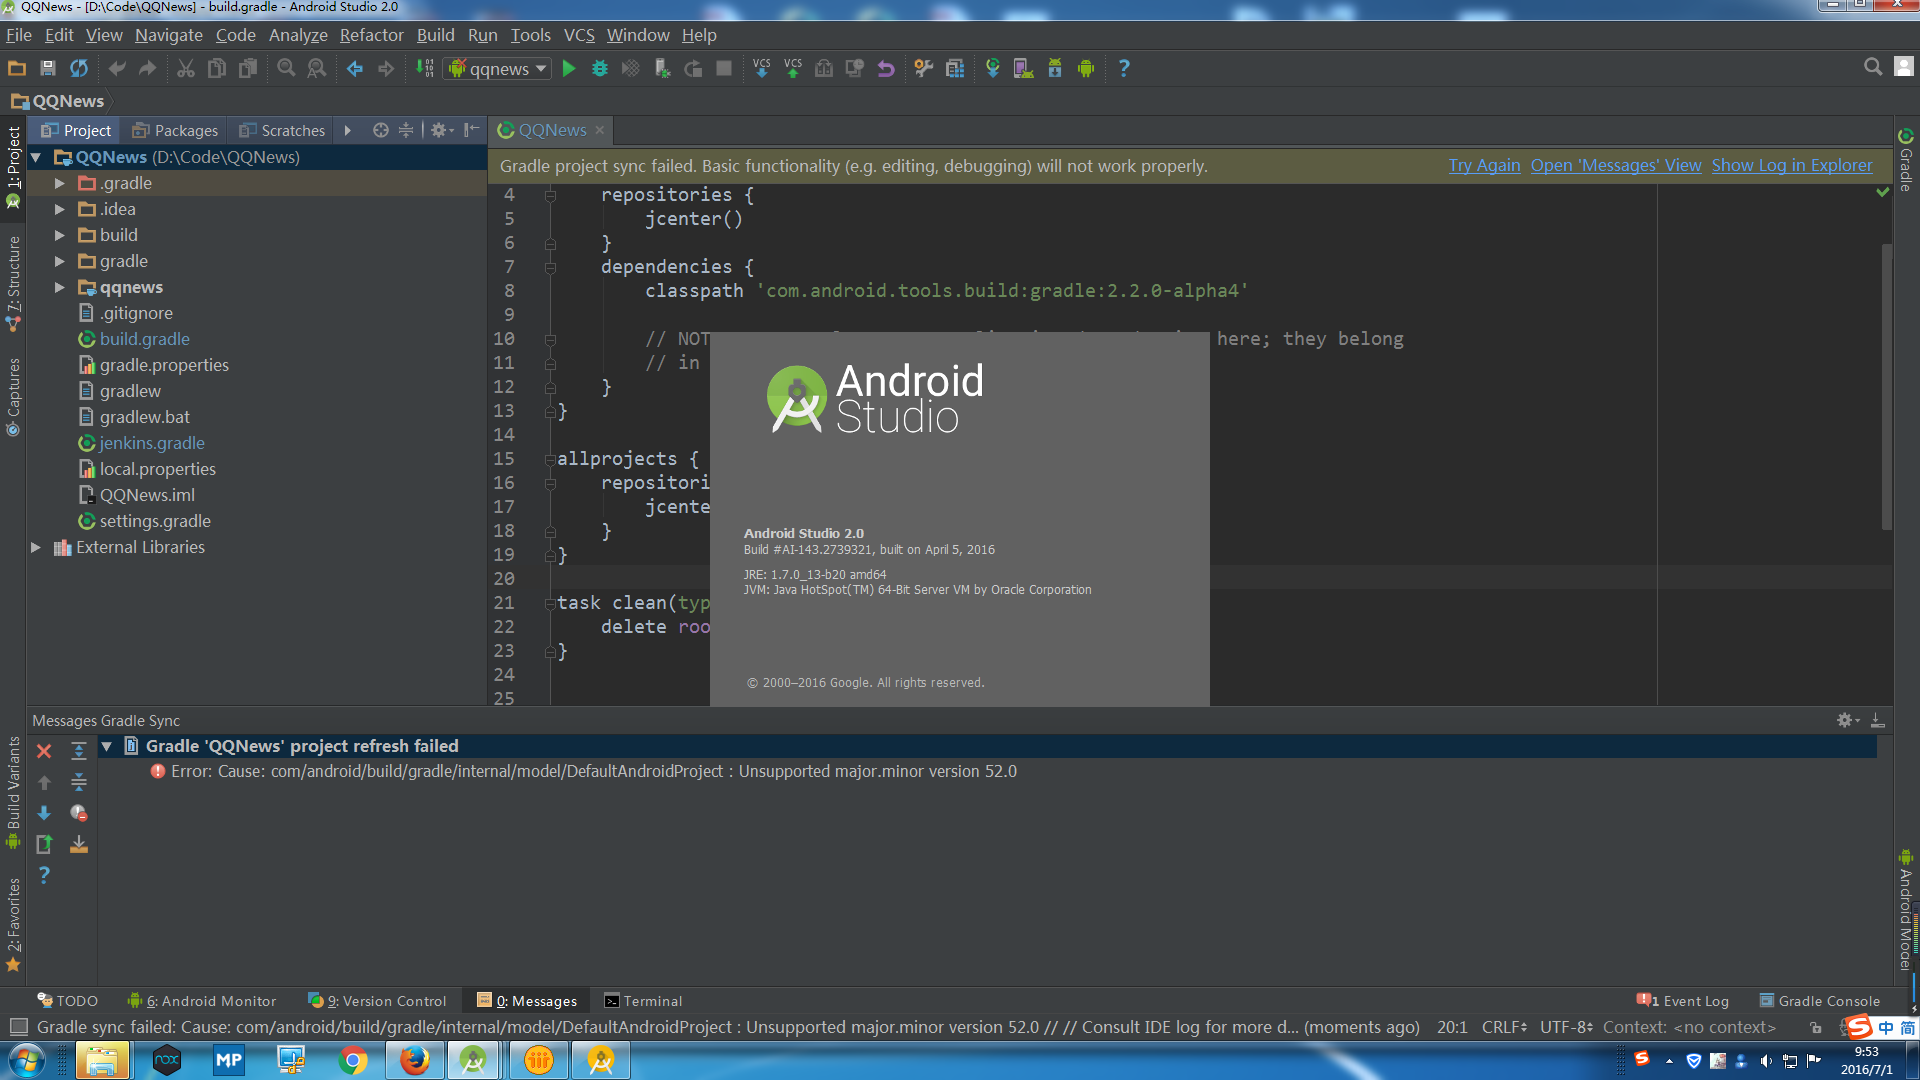Open Project Structure toolbar icon
This screenshot has width=1920, height=1080.
coord(955,68)
